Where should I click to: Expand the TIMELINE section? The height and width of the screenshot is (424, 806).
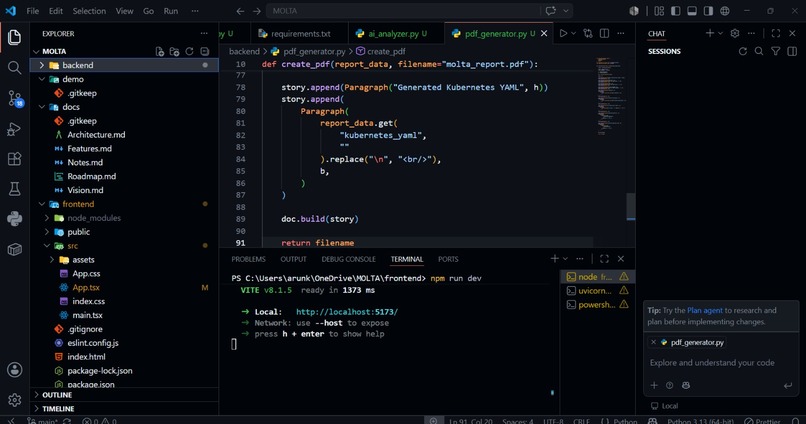tap(125, 409)
